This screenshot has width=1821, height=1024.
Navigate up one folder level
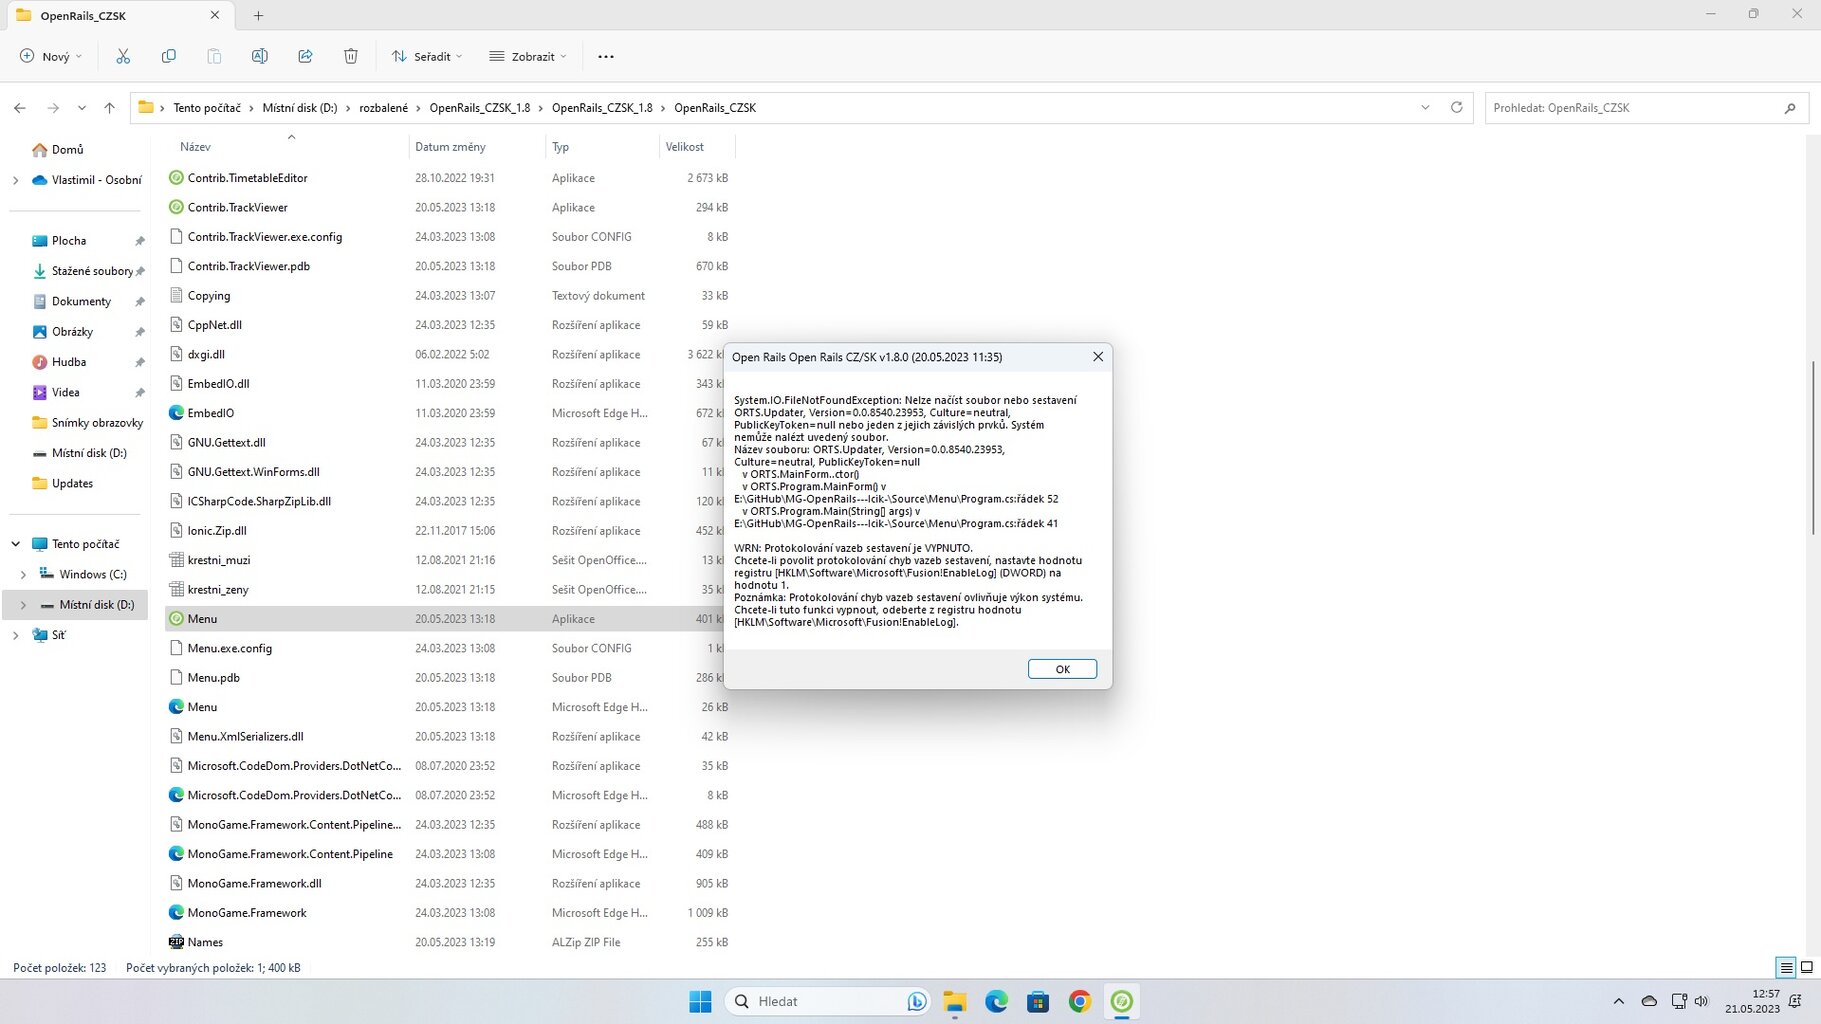point(109,108)
